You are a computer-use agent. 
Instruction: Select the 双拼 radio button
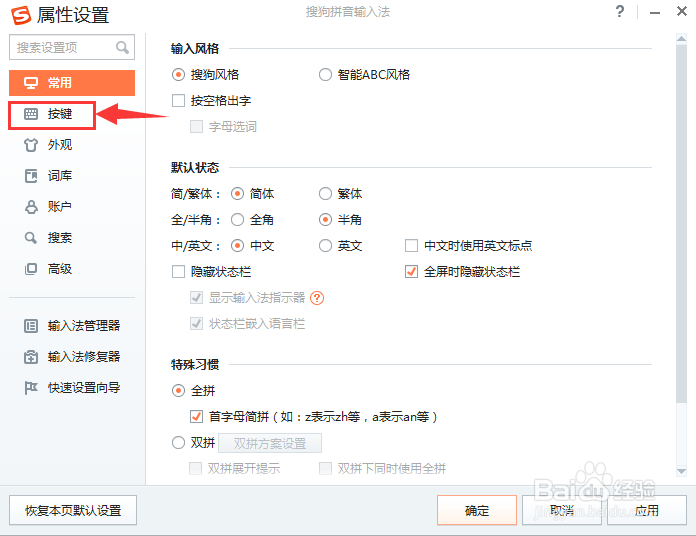(178, 443)
